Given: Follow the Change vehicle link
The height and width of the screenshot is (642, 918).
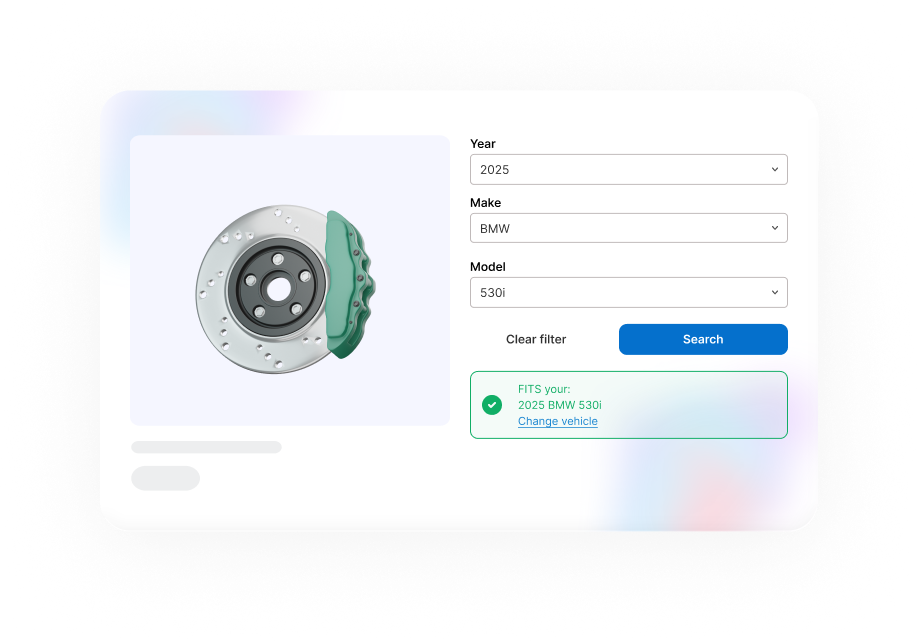Looking at the screenshot, I should [x=557, y=422].
